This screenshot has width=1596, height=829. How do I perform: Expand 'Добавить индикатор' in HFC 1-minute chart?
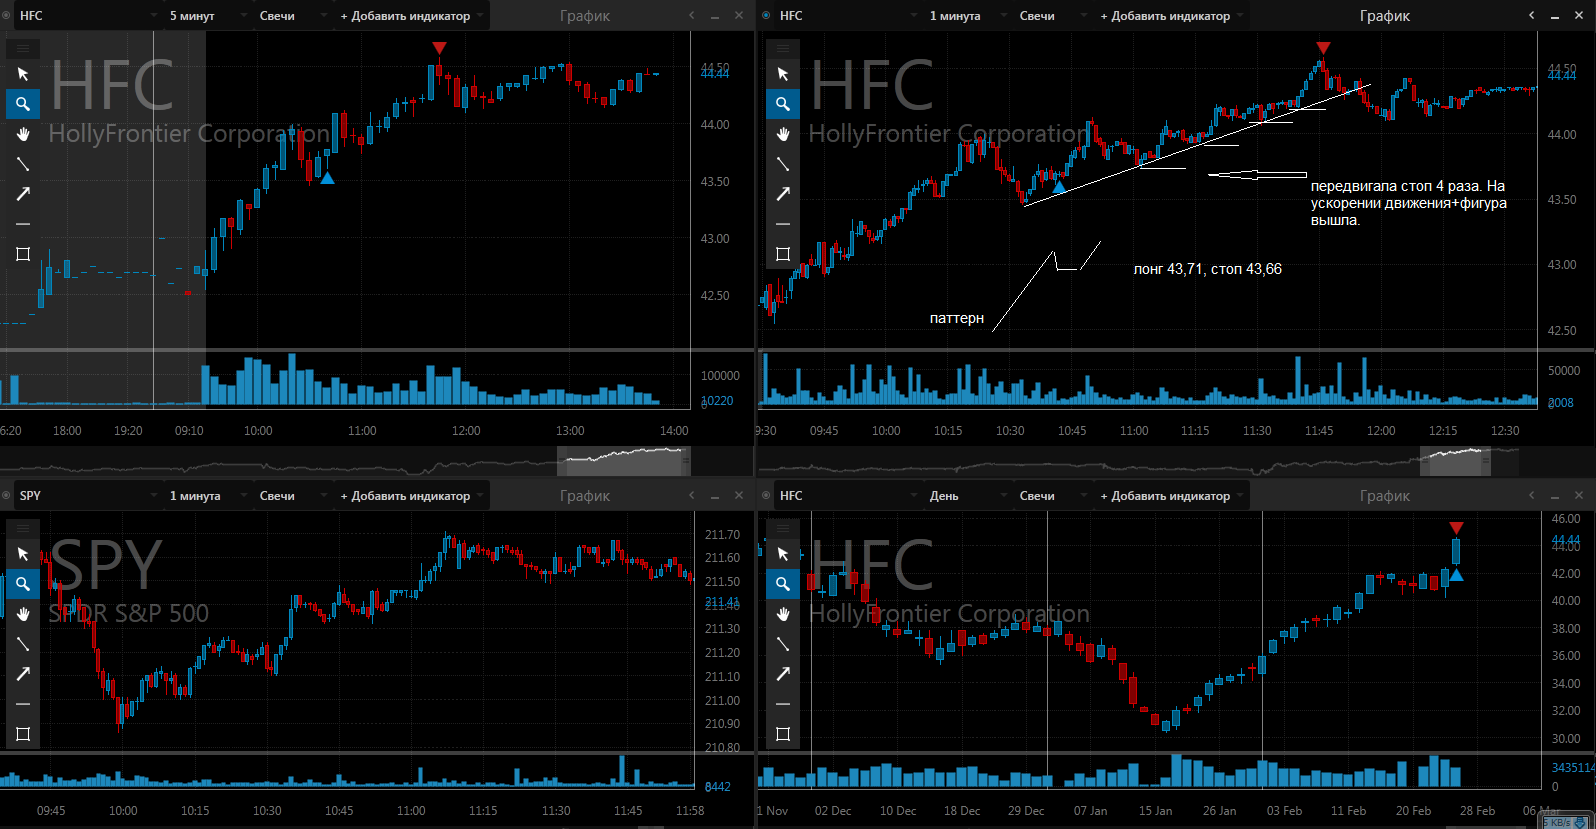(x=1171, y=16)
